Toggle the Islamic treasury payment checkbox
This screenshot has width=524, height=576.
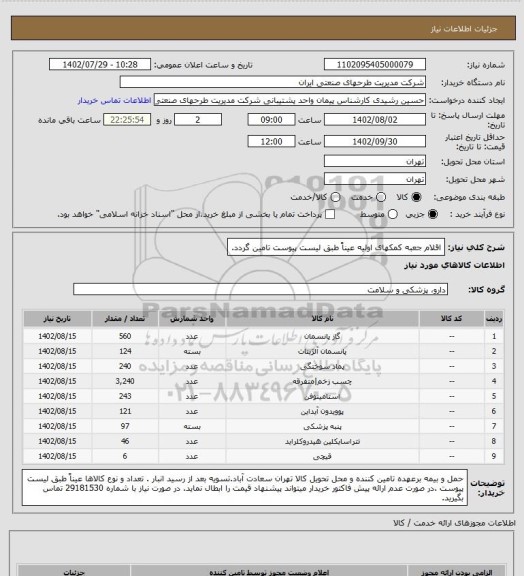point(330,214)
